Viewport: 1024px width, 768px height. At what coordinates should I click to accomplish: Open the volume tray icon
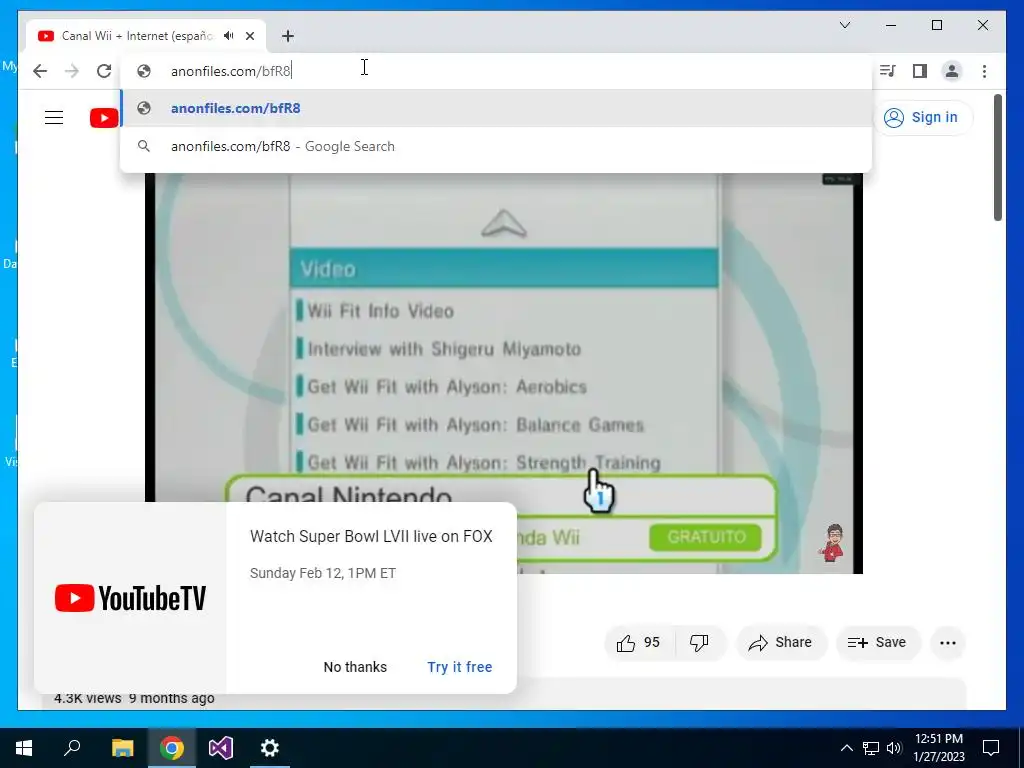894,748
